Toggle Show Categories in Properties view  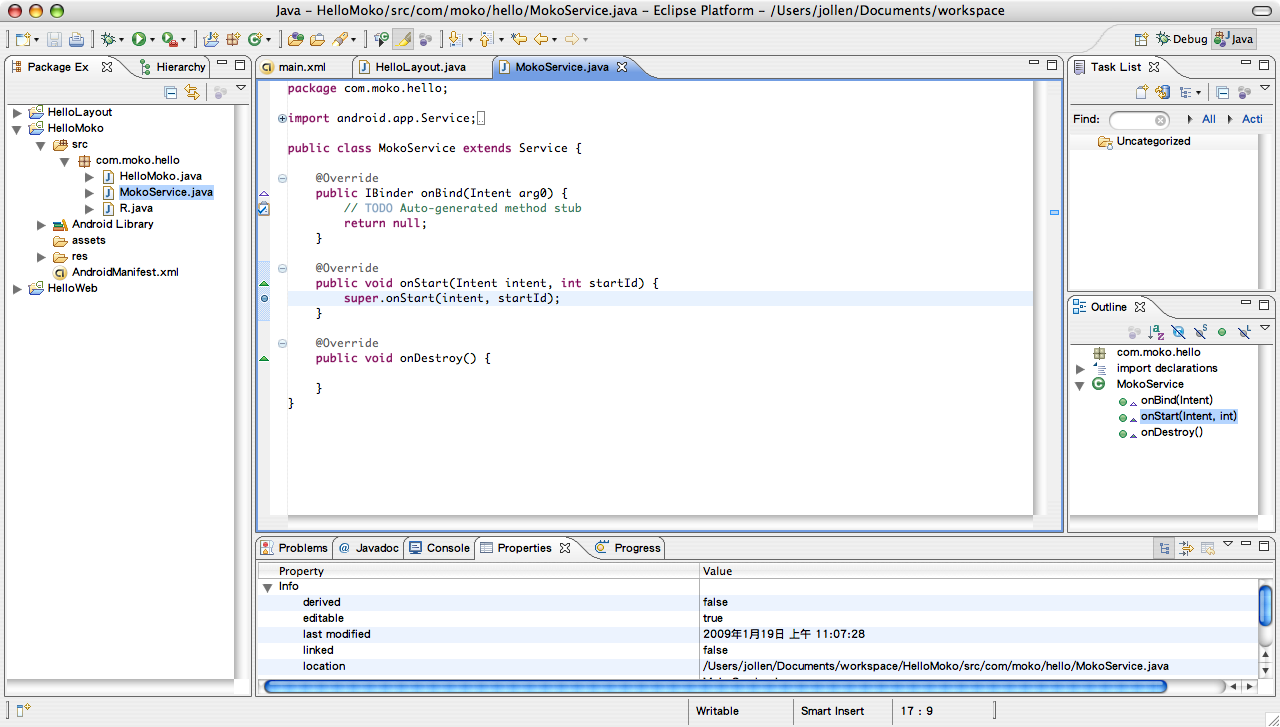coord(1165,548)
